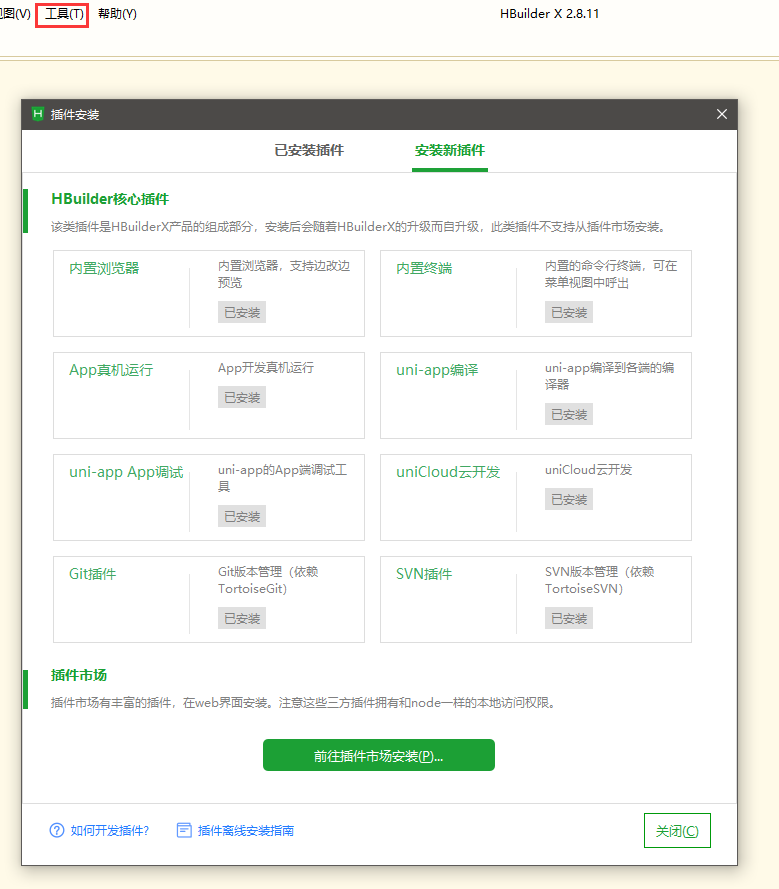
Task: Open the 视图(V) menu
Action: point(15,14)
